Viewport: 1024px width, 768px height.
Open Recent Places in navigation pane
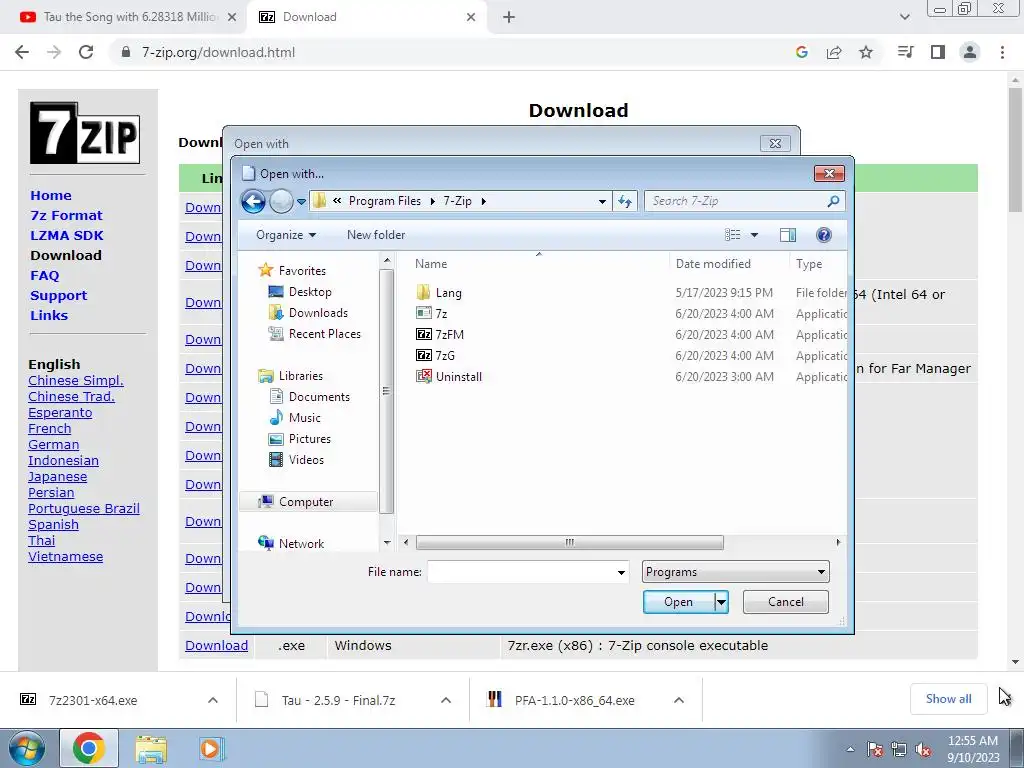325,333
